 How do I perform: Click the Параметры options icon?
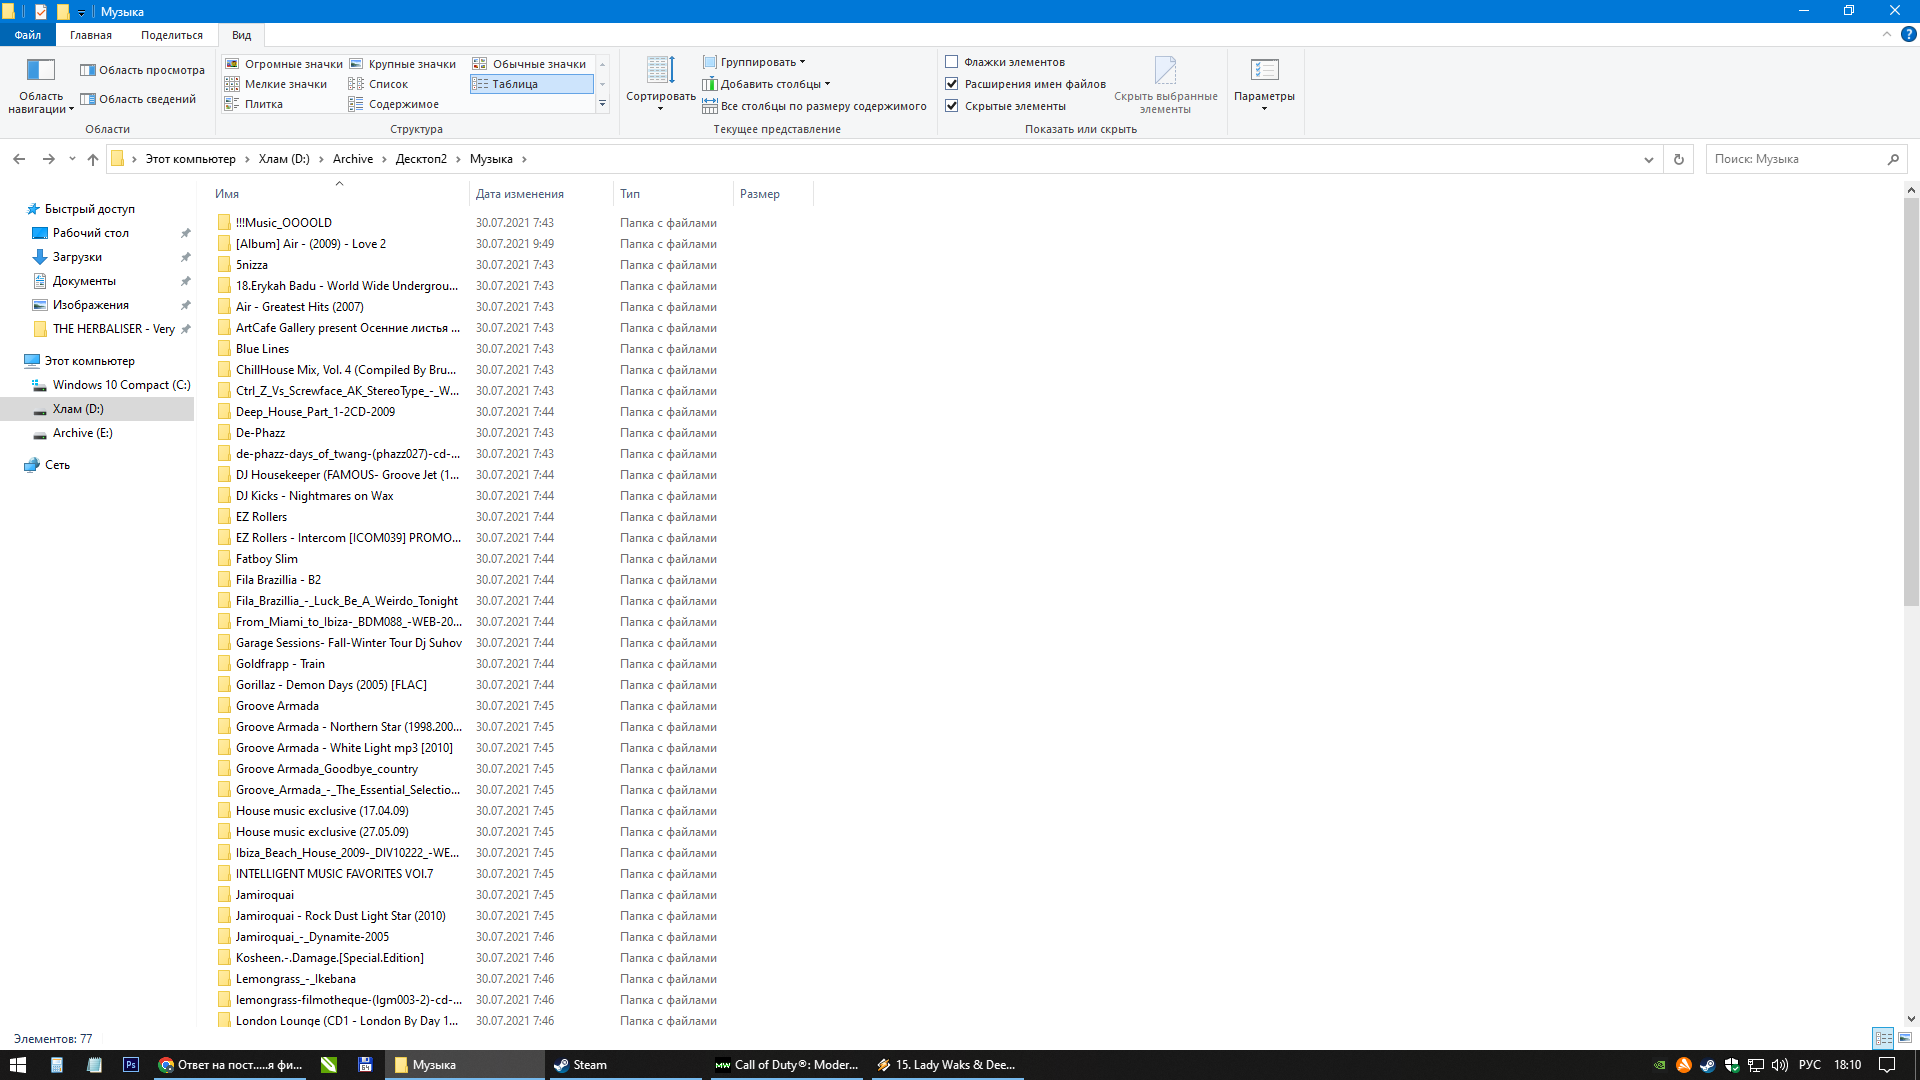[x=1264, y=71]
